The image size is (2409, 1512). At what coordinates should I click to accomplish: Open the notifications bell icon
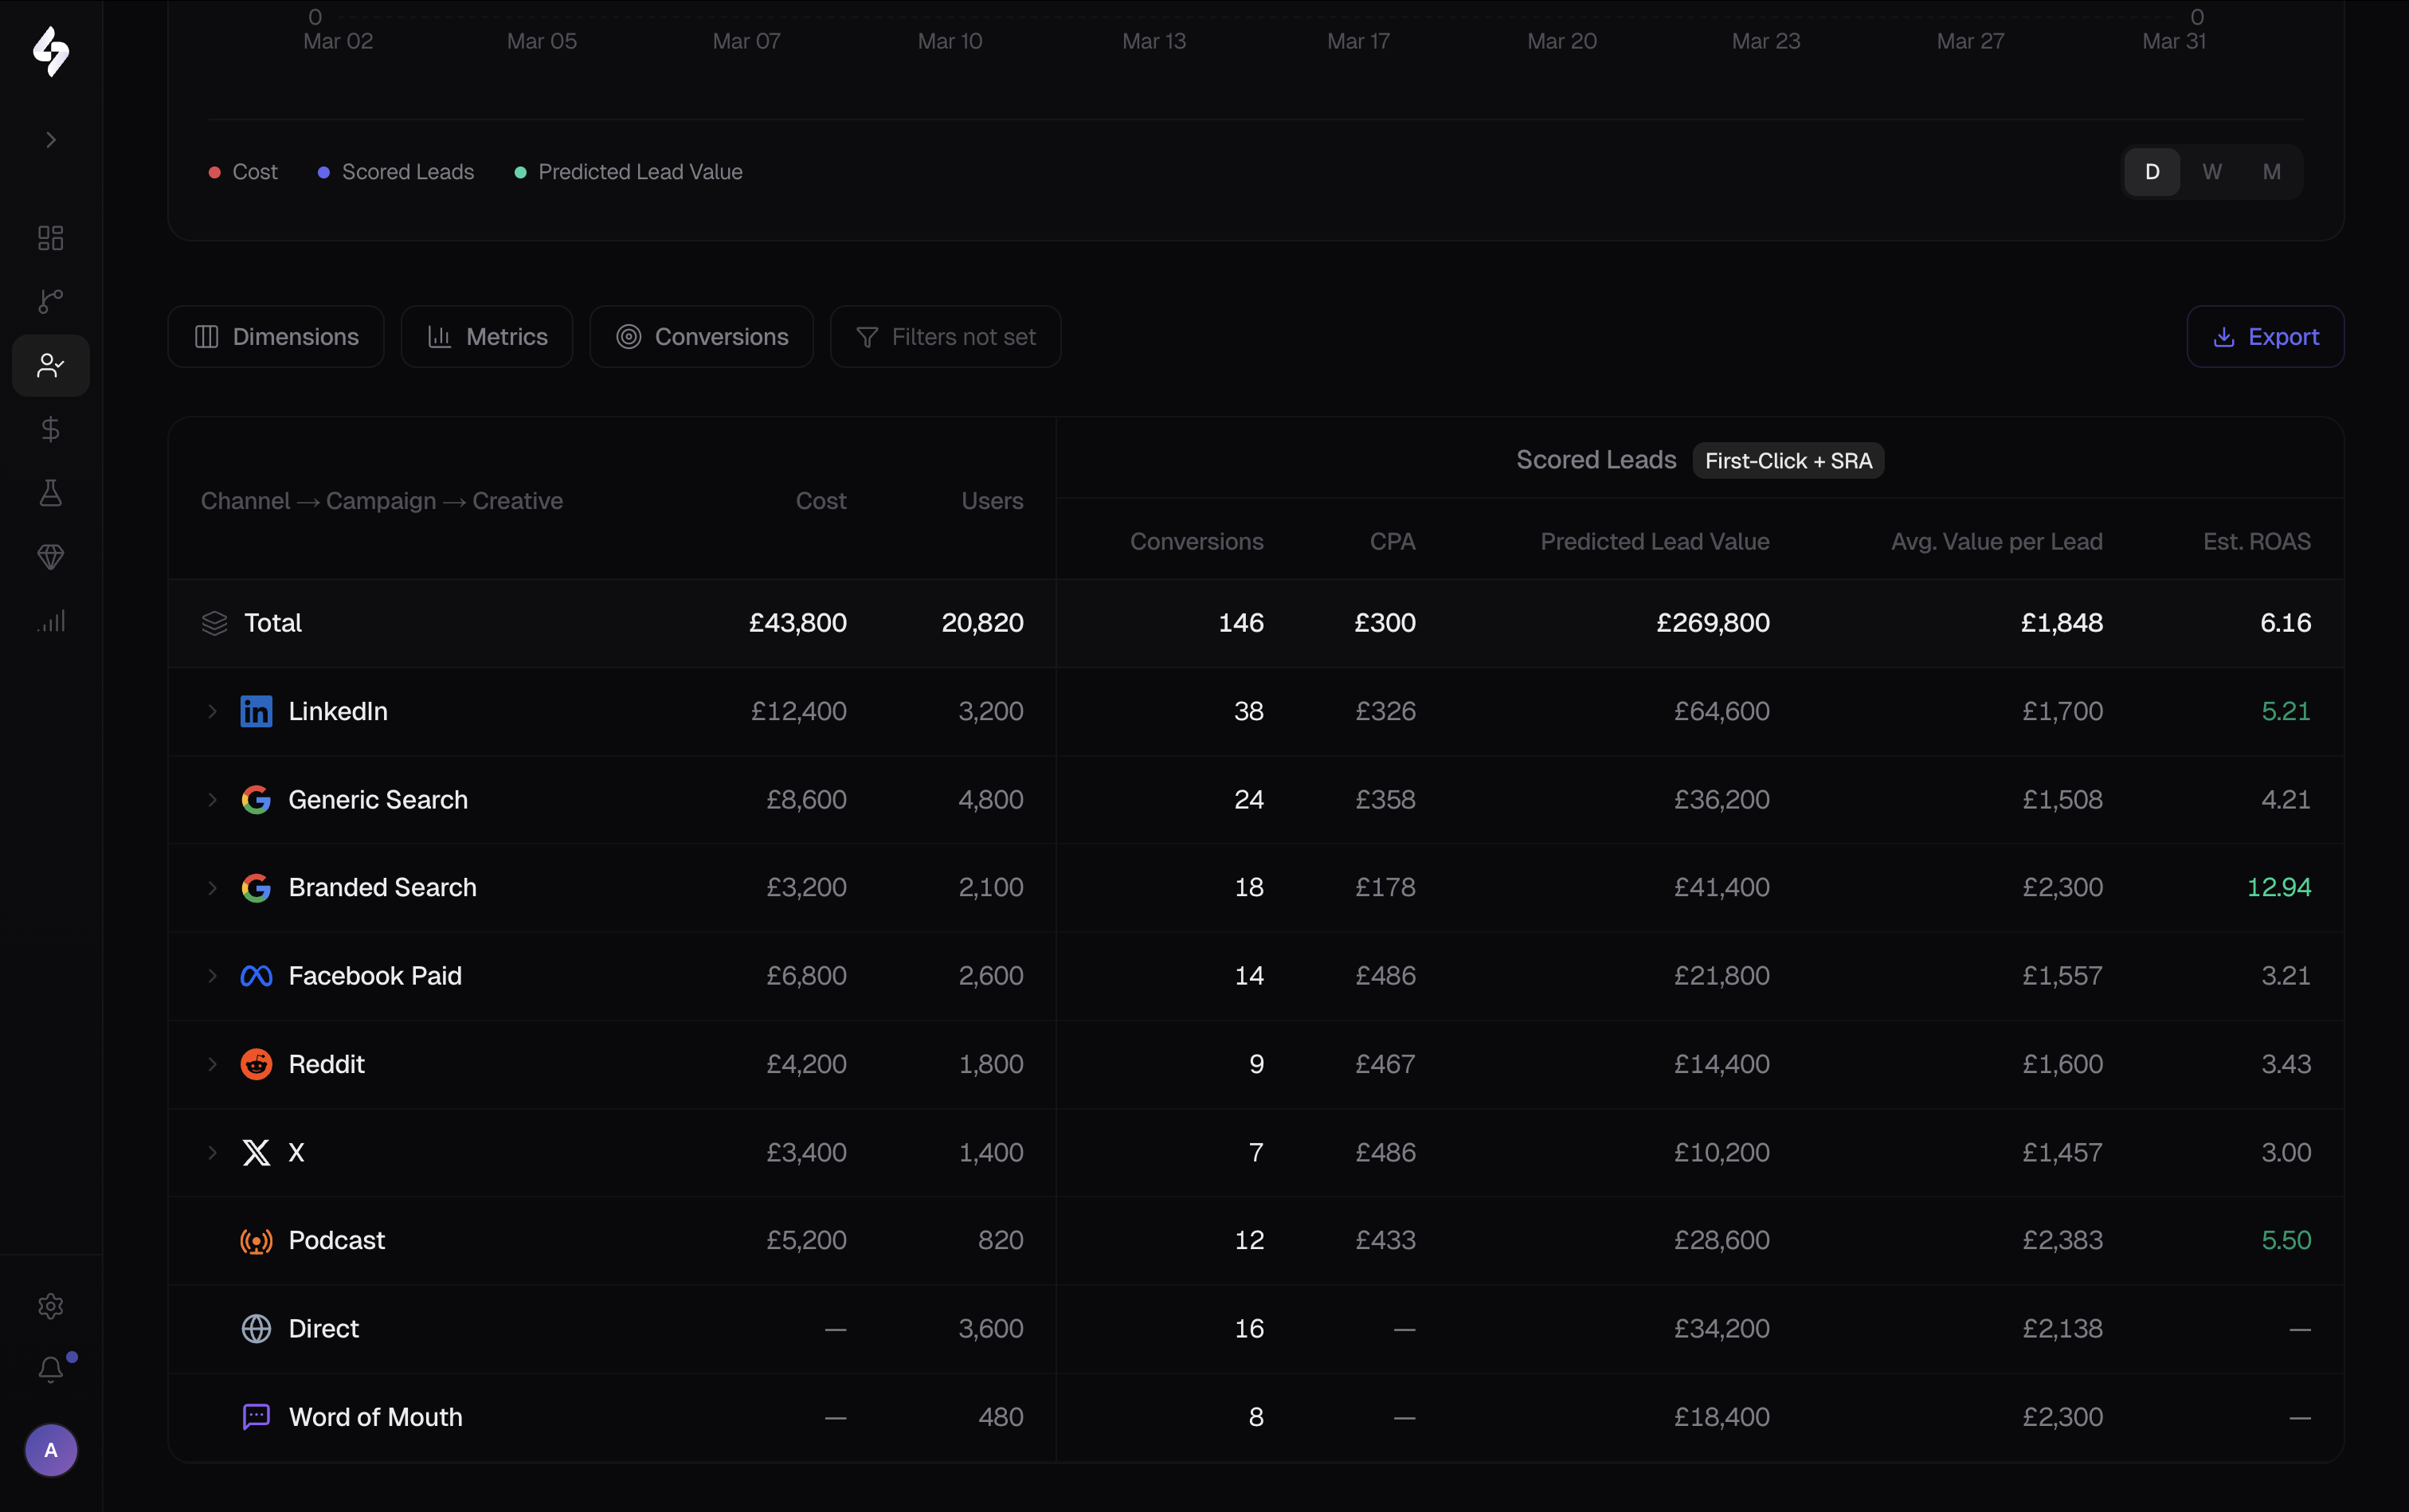point(51,1369)
